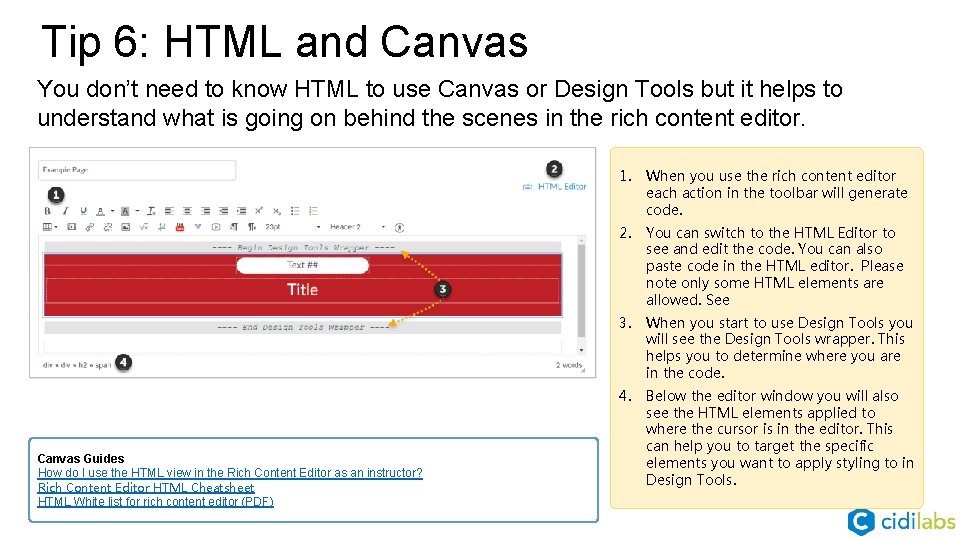960x540 pixels.
Task: Toggle Subscript formatting
Action: click(x=276, y=211)
